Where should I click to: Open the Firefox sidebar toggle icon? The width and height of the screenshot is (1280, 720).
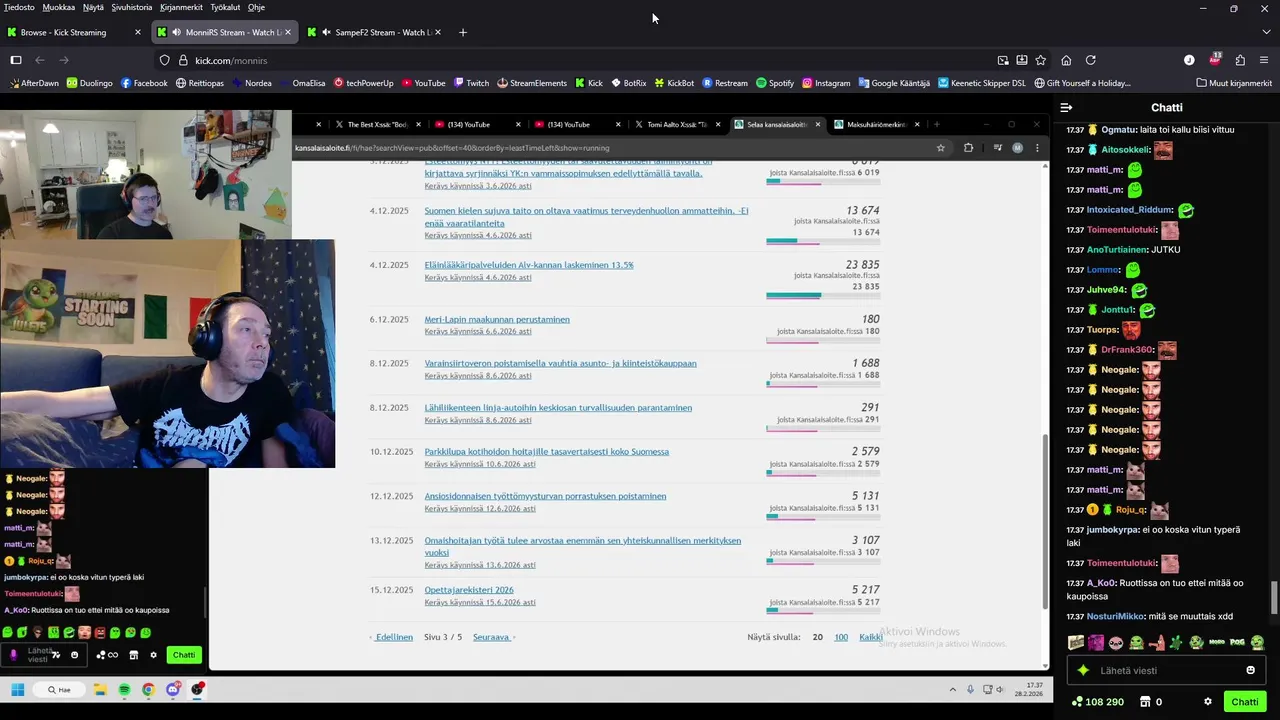coord(16,60)
